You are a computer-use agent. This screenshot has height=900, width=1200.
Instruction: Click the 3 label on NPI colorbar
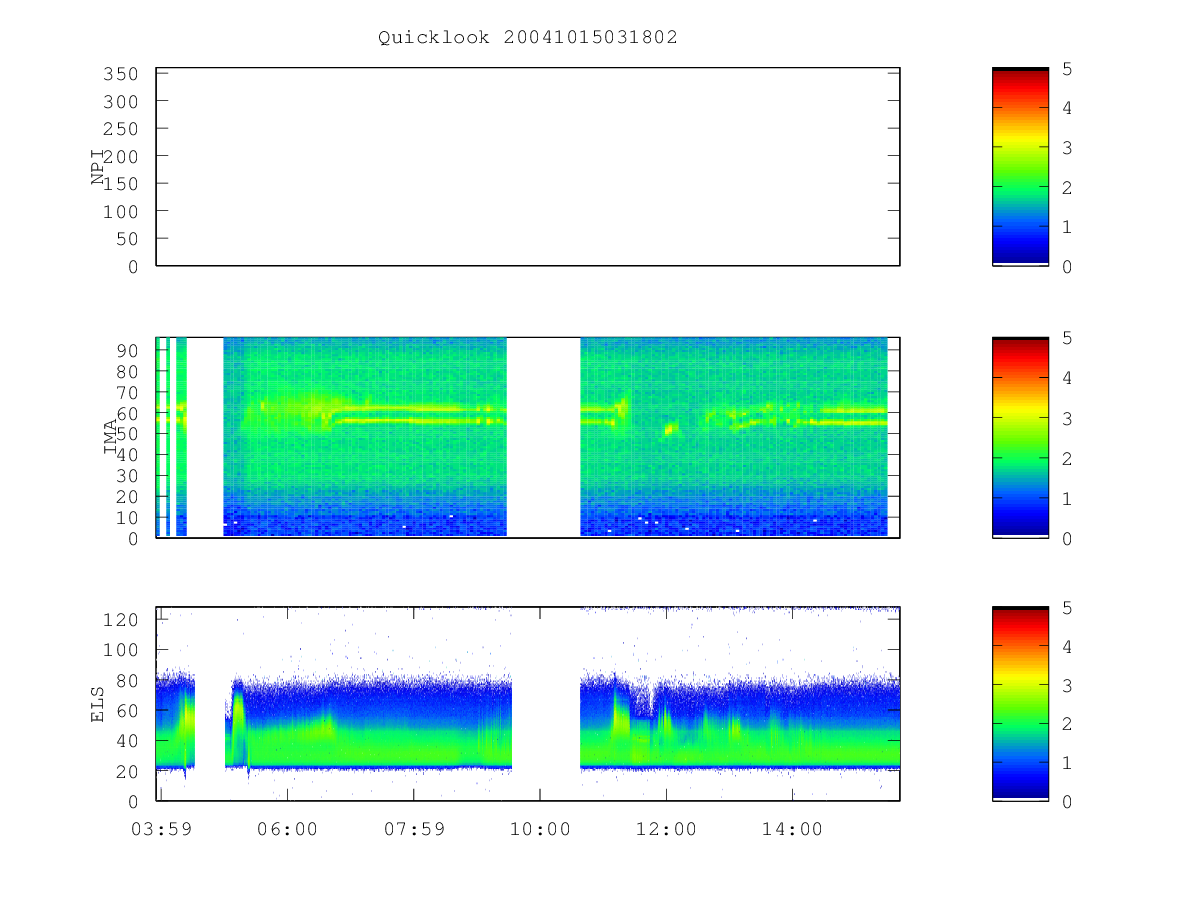(1067, 148)
